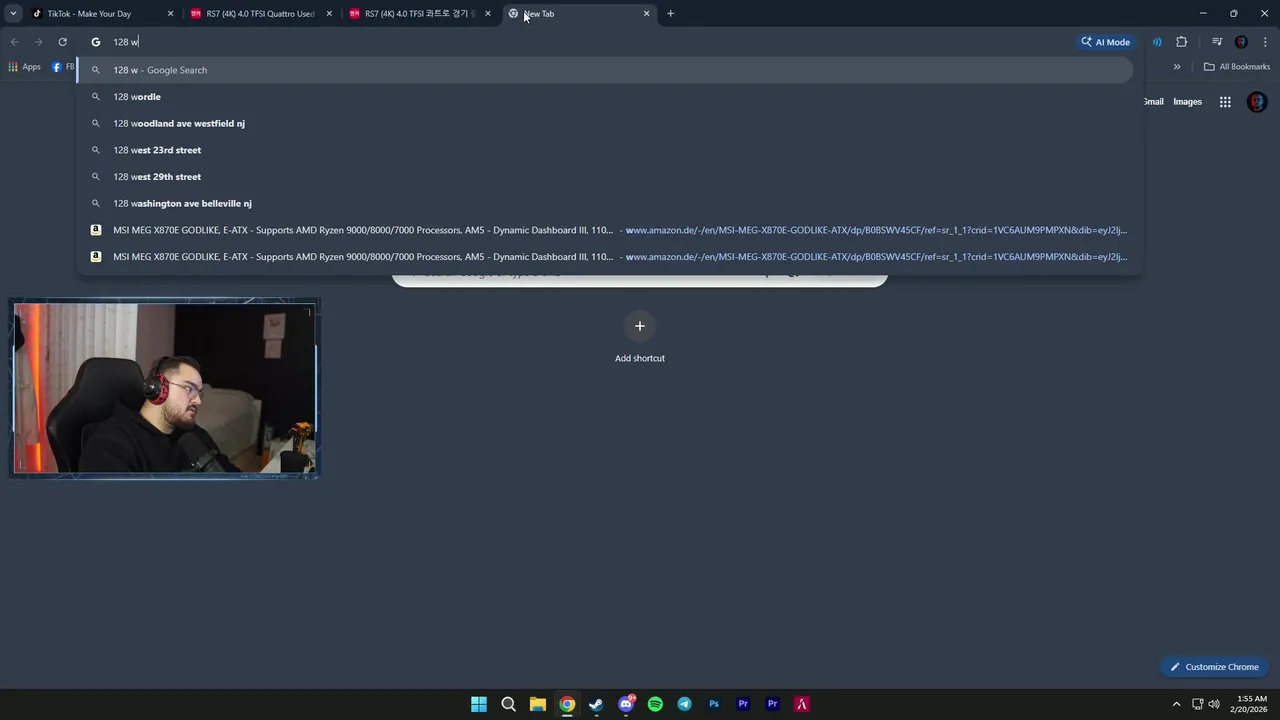
Task: Switch to the RS7 (4K) 4.0 TFSI Quattro Used tab
Action: [260, 14]
